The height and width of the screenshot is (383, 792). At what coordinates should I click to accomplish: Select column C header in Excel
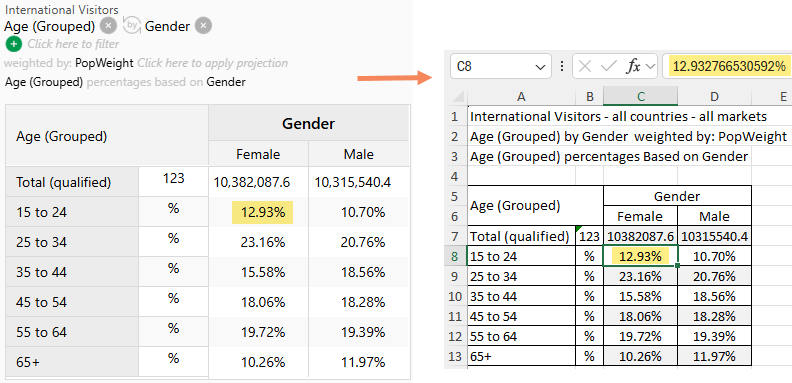[640, 97]
